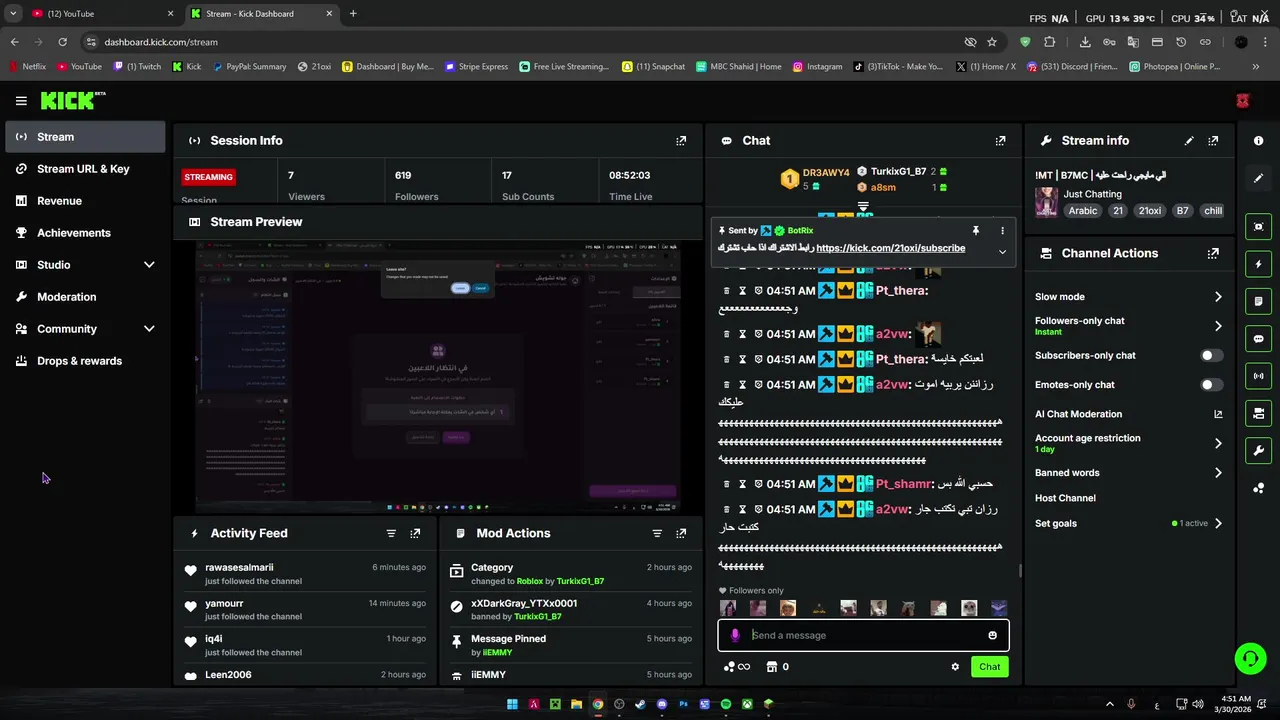Pop out the Activity Feed panel
1280x720 pixels.
[x=415, y=534]
